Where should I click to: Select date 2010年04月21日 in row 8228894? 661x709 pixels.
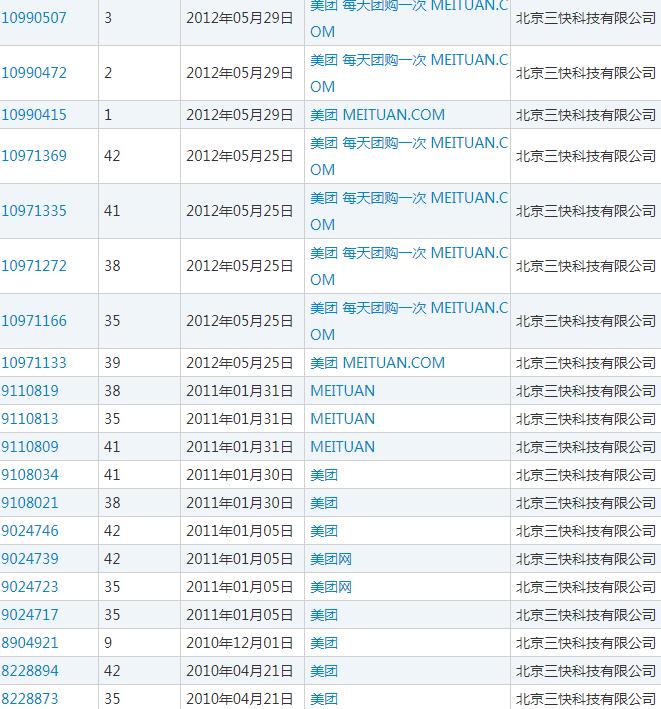240,671
